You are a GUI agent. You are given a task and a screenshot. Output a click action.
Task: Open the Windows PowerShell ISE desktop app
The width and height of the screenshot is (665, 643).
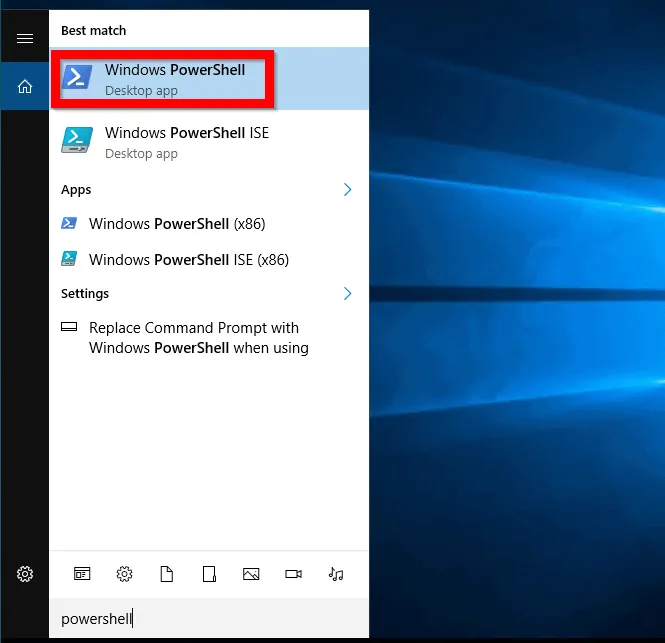[209, 142]
